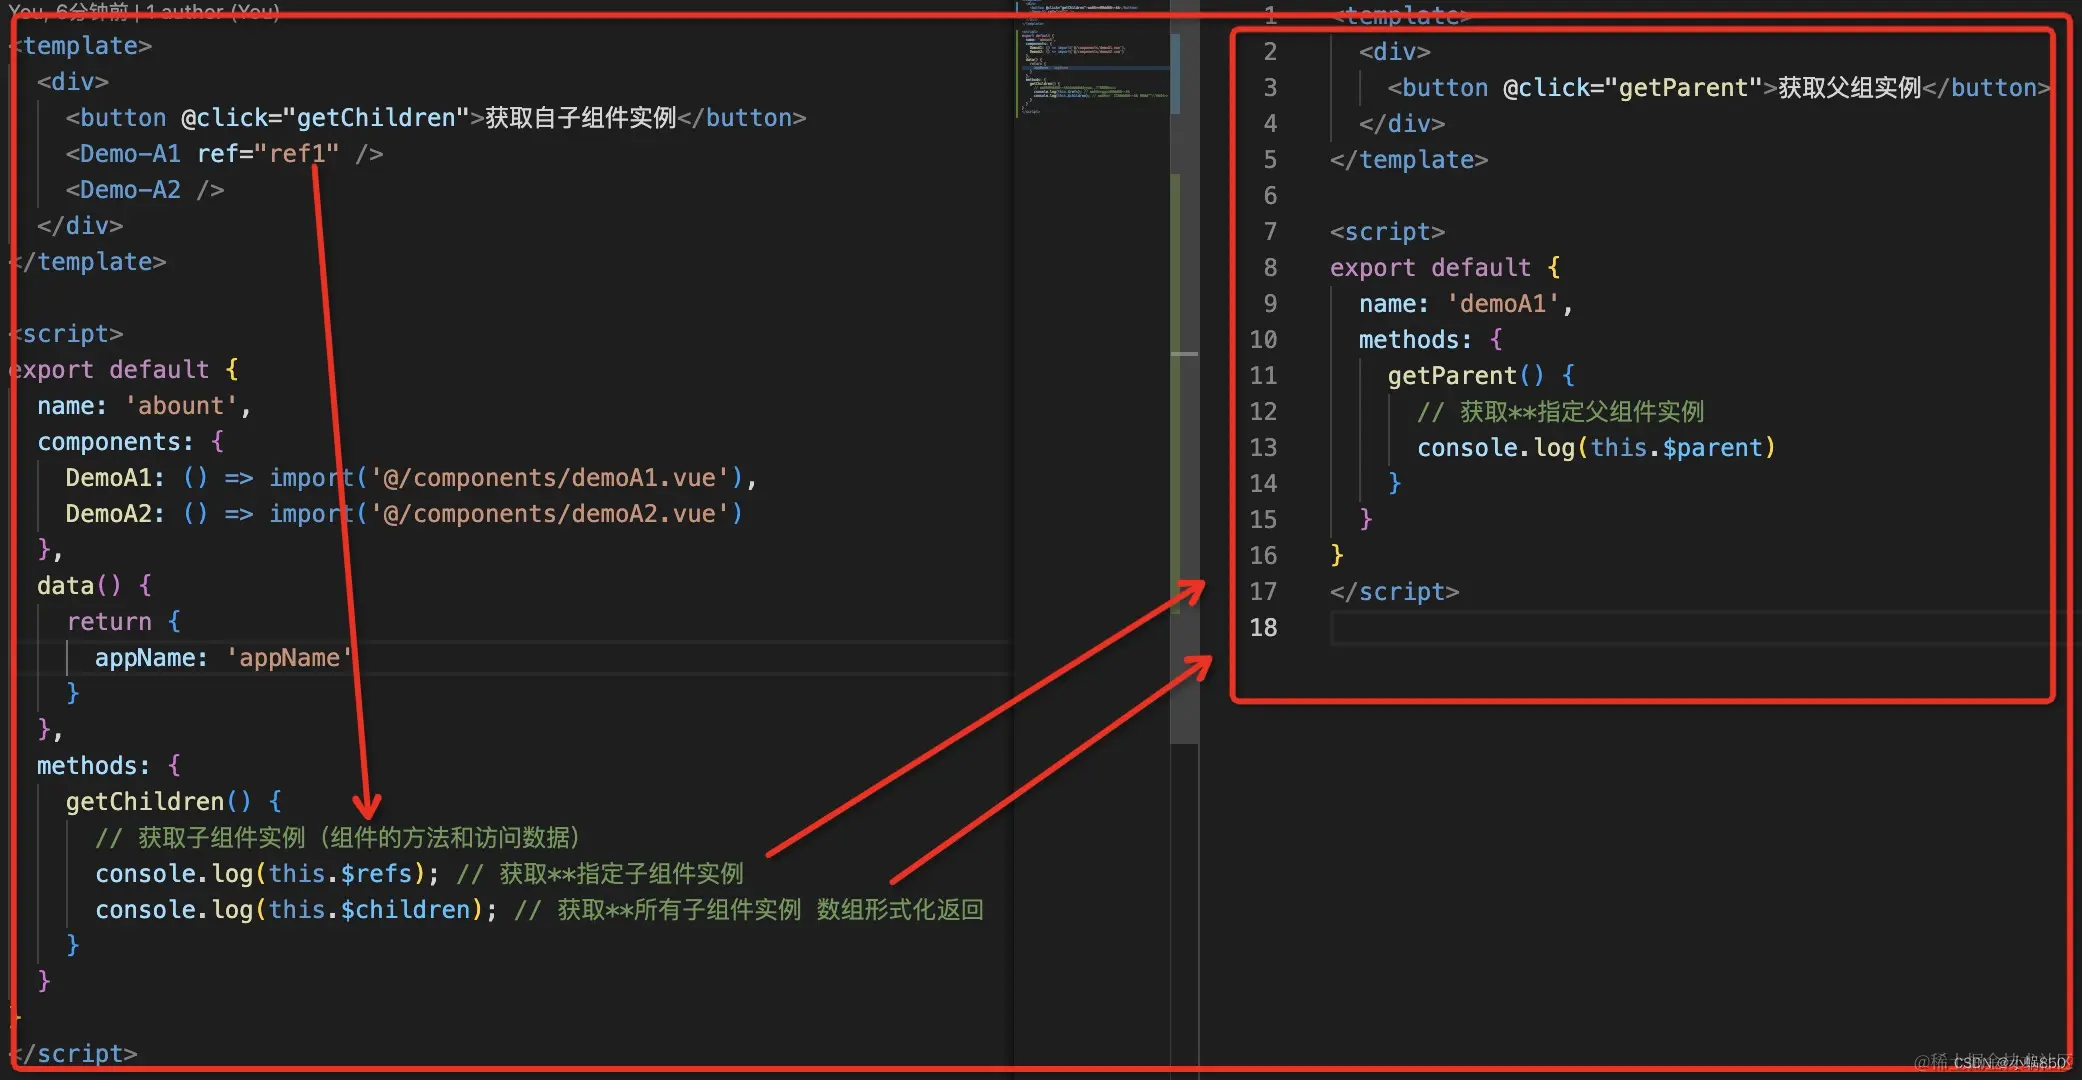The image size is (2082, 1080).
Task: Click the 'abount' name string
Action: (180, 405)
